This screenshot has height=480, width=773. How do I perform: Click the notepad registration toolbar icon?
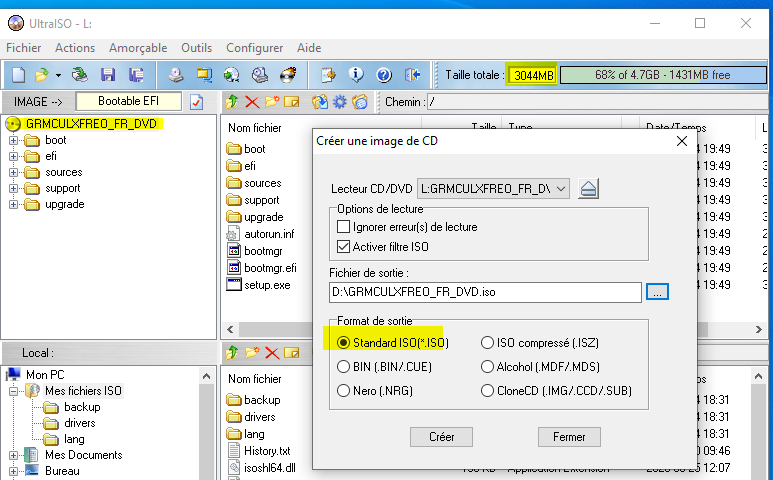328,75
